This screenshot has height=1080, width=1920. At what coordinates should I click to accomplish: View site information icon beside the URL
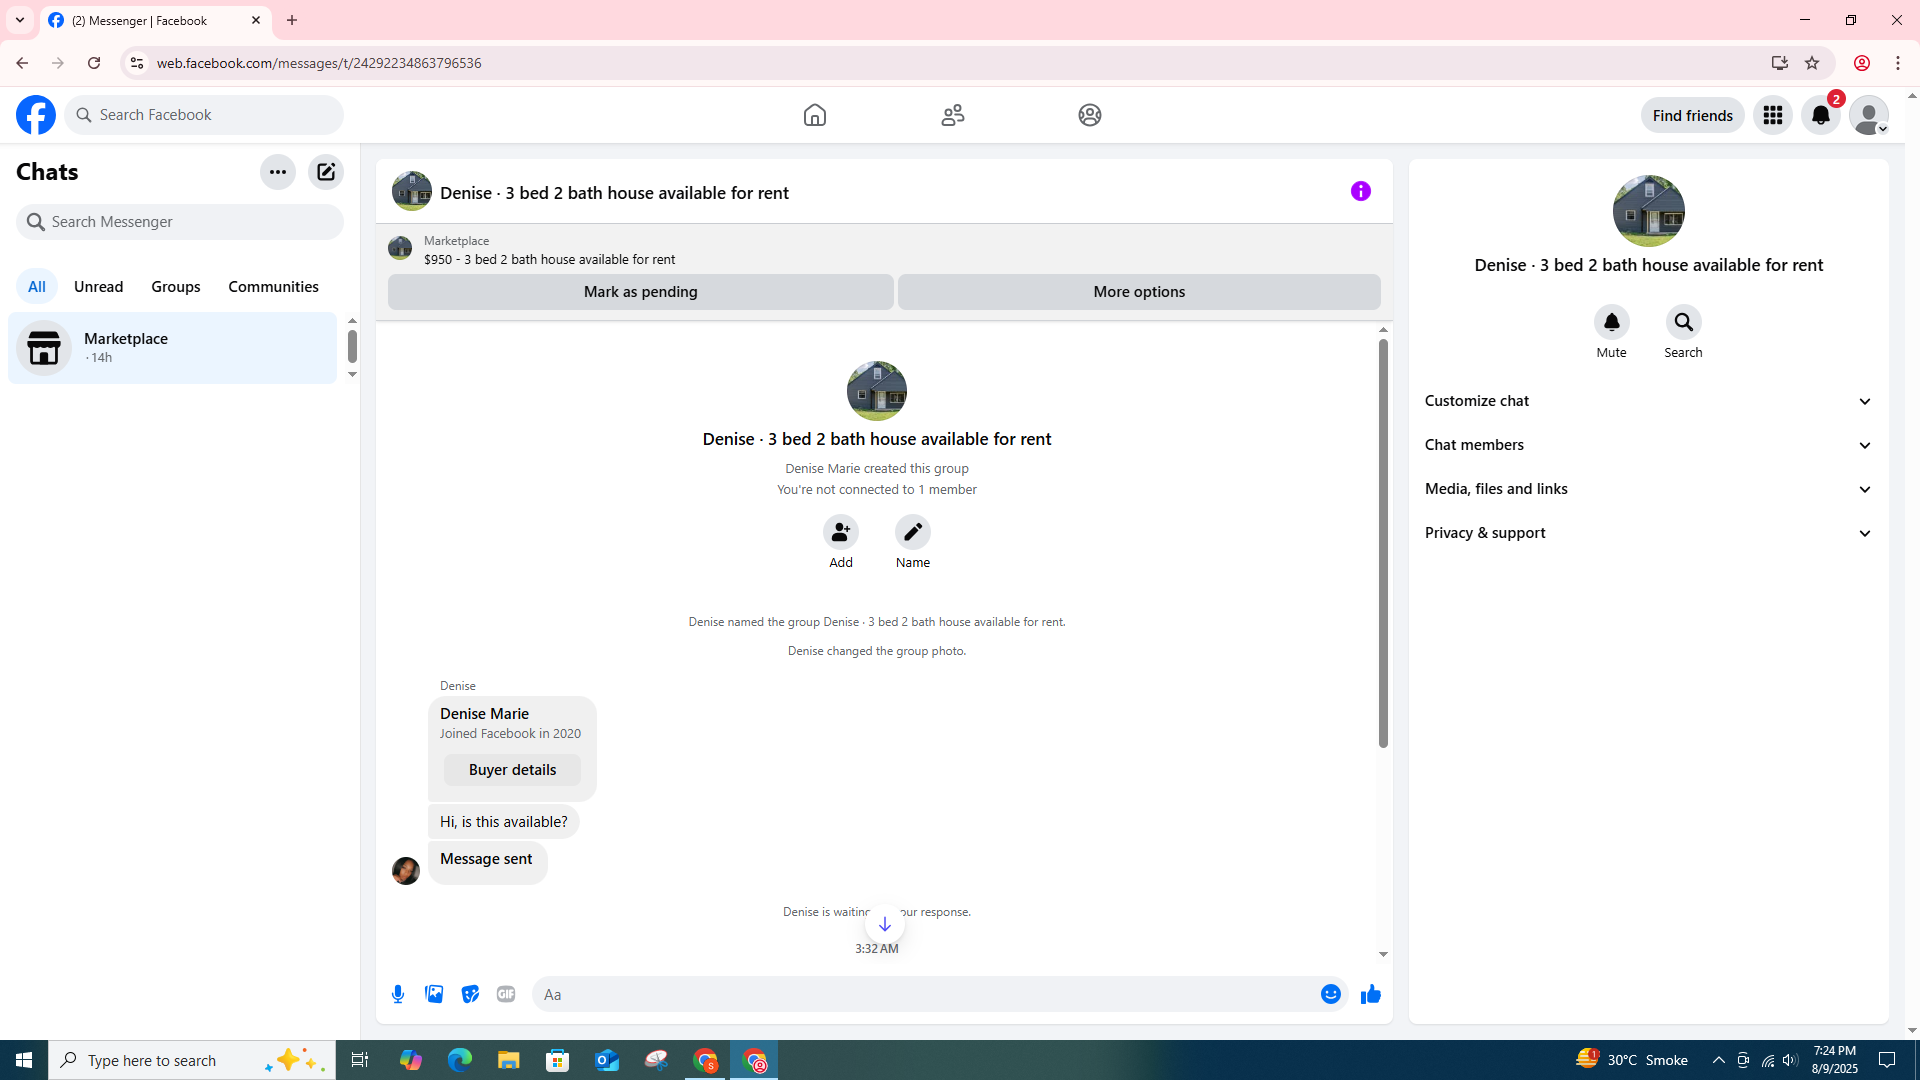[137, 63]
